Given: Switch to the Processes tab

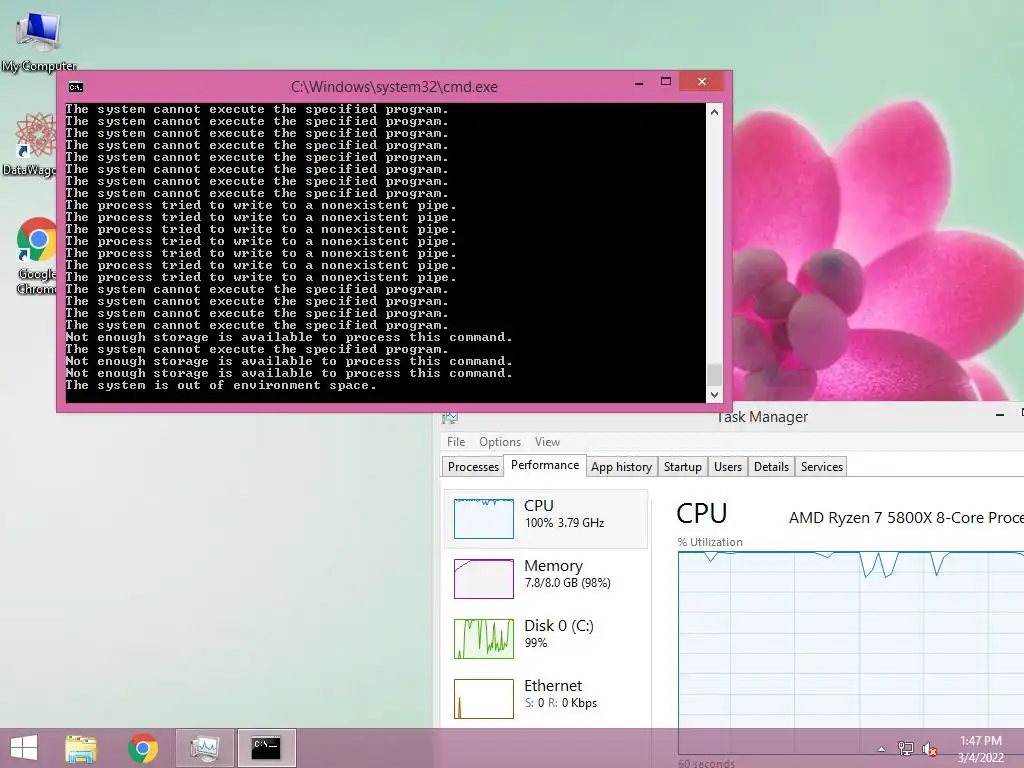Looking at the screenshot, I should 473,467.
